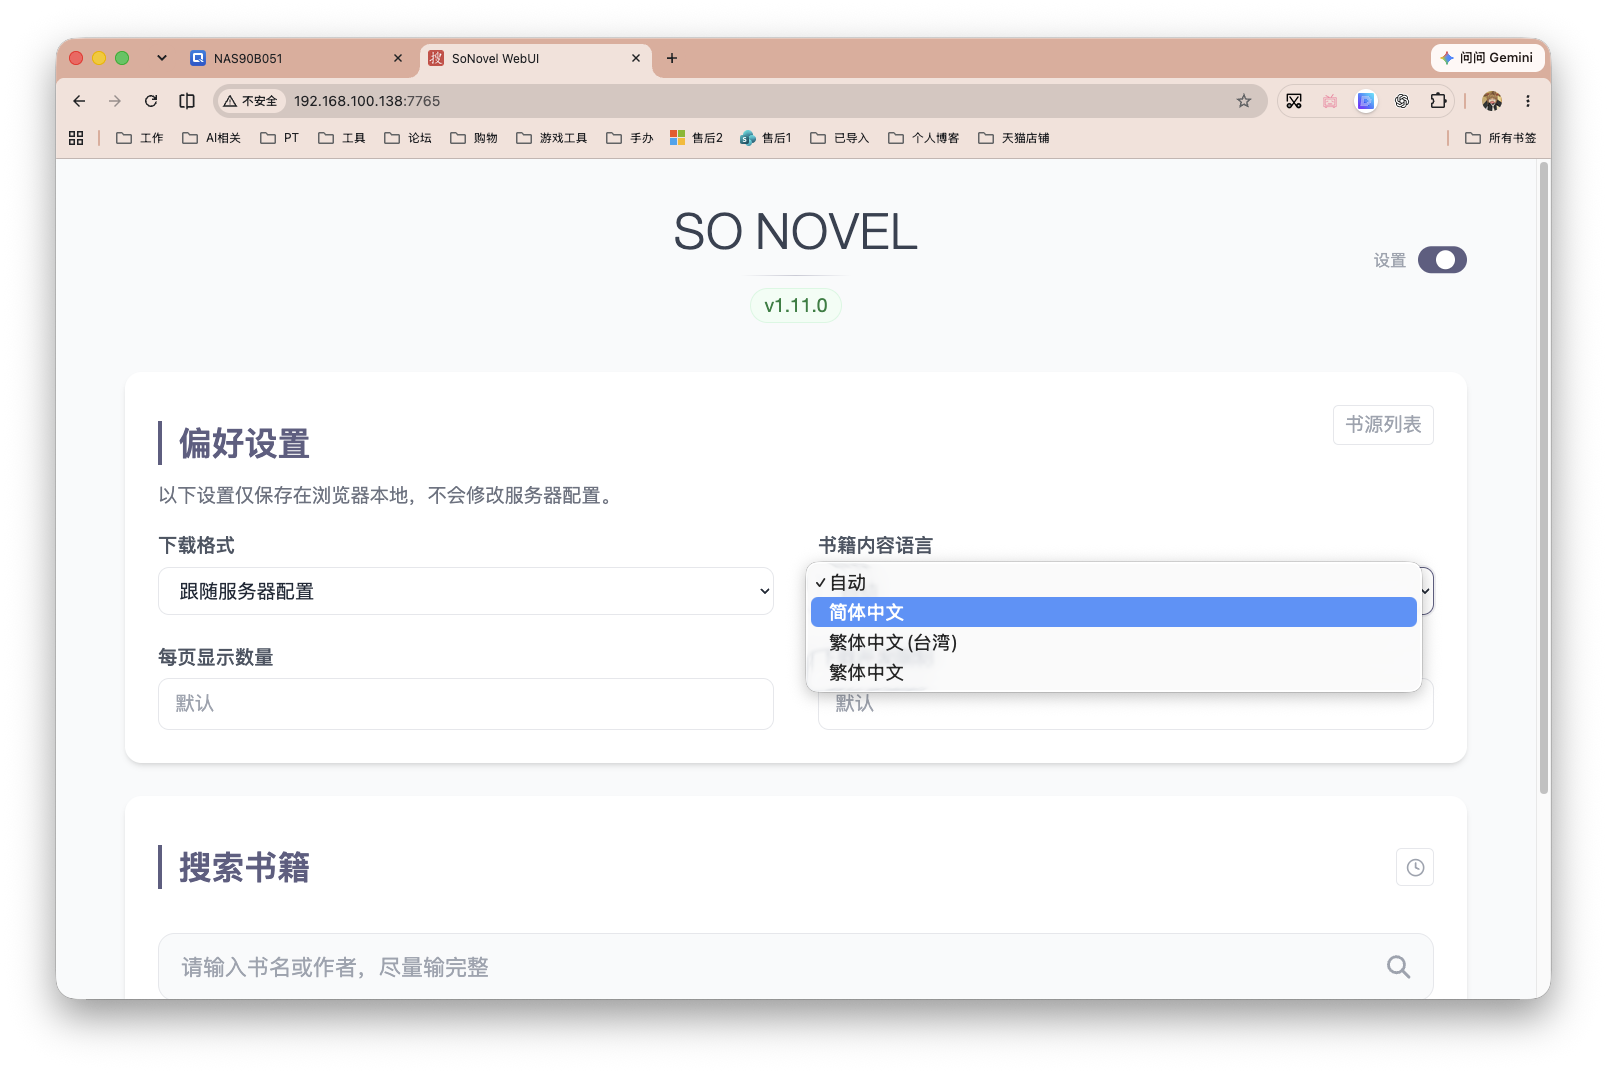
Task: Reload the current page
Action: pos(151,101)
